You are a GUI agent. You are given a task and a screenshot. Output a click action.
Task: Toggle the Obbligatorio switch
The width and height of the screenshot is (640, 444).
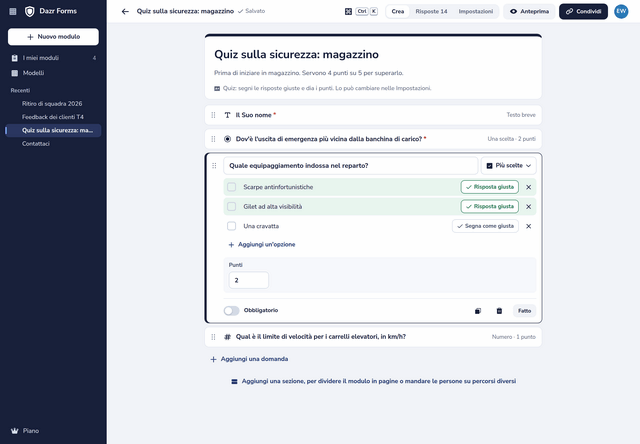point(231,311)
